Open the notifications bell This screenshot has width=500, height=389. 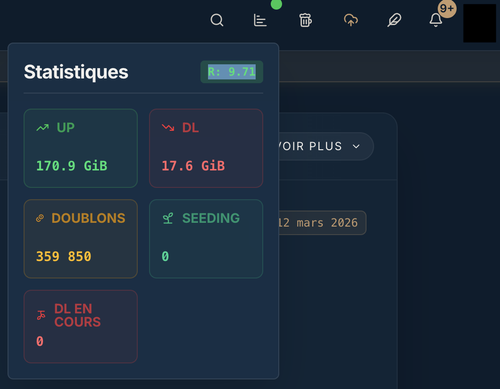point(435,20)
